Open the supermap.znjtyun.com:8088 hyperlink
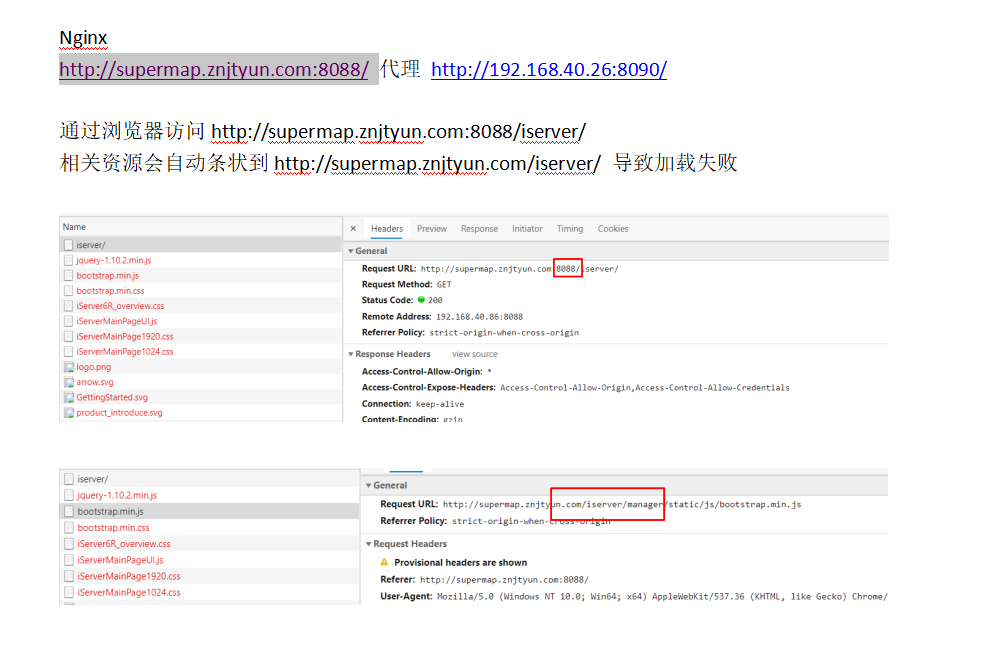The height and width of the screenshot is (655, 989). point(214,69)
